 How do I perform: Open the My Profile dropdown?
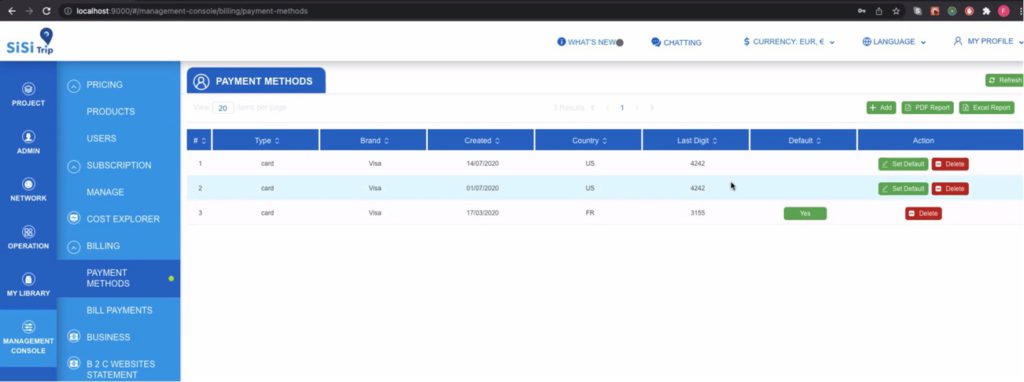pos(988,41)
